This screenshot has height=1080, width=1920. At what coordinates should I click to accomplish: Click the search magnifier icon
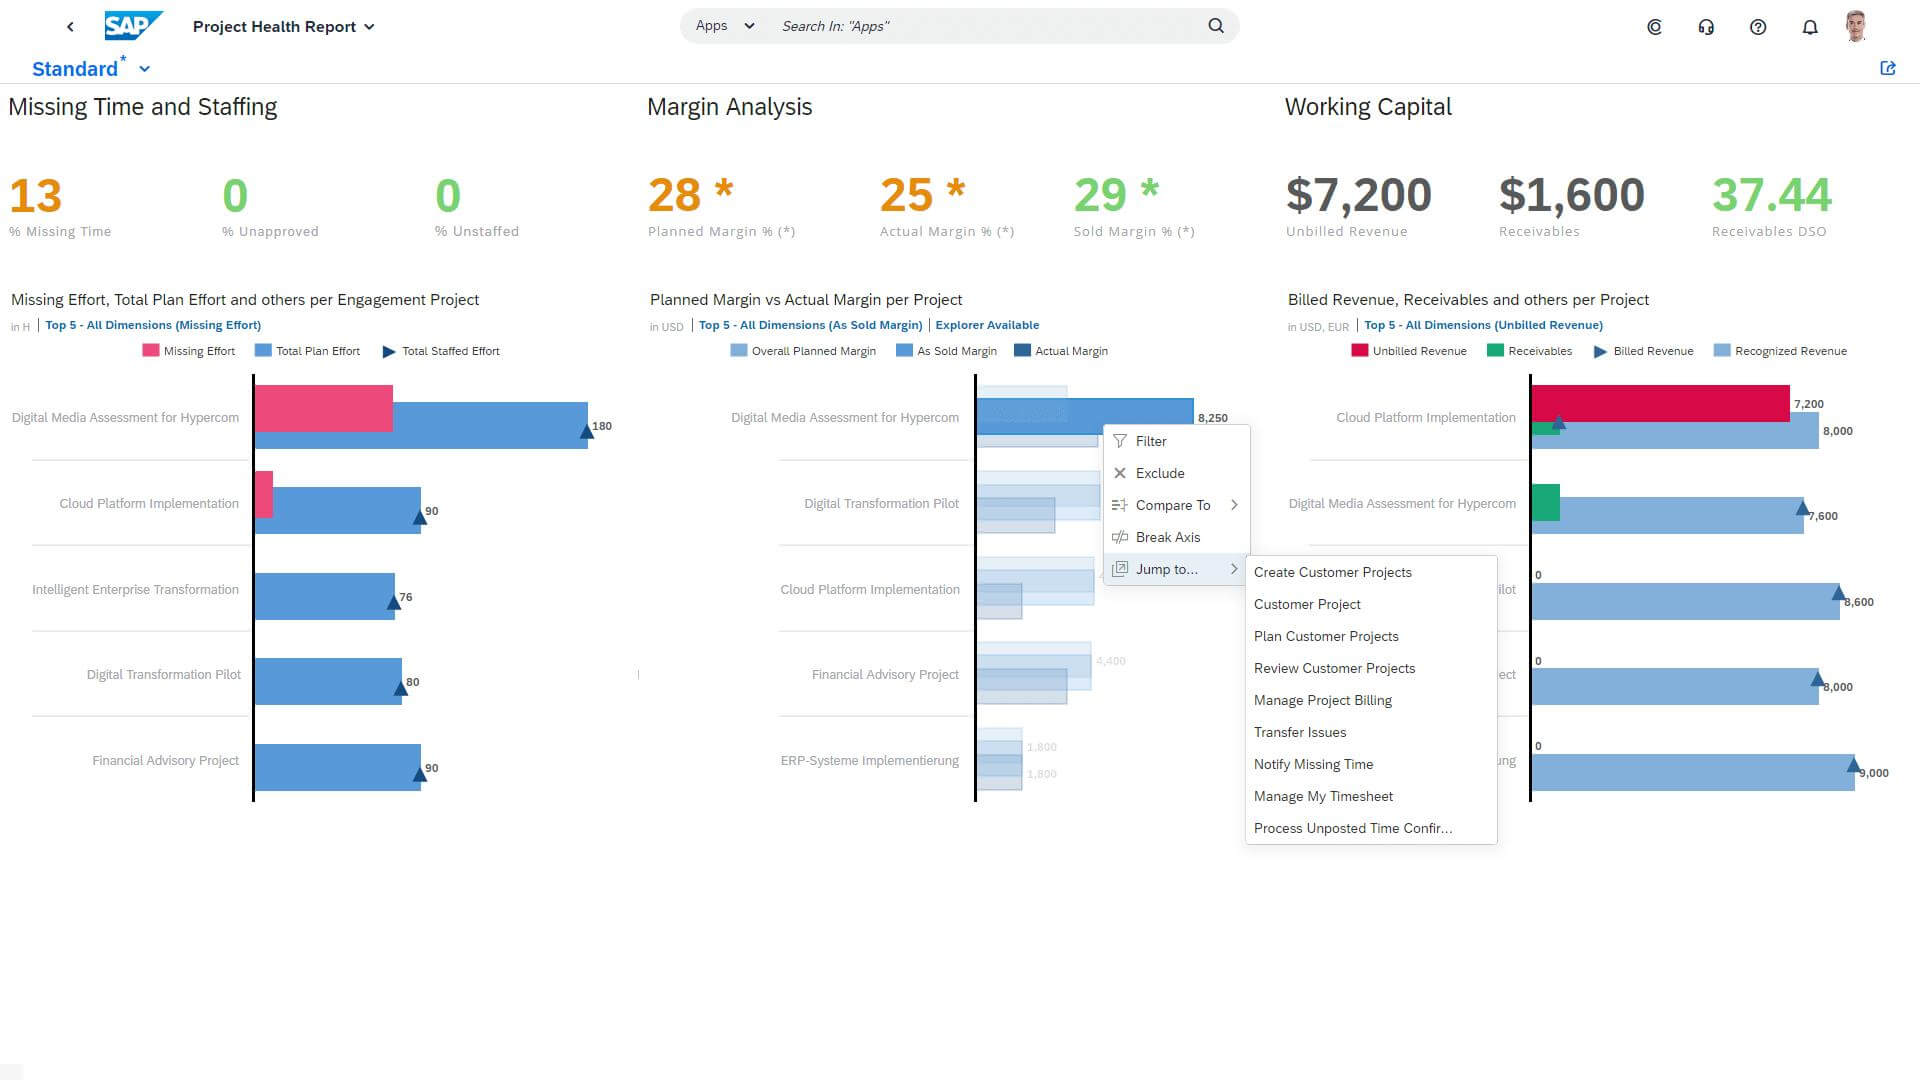tap(1216, 26)
